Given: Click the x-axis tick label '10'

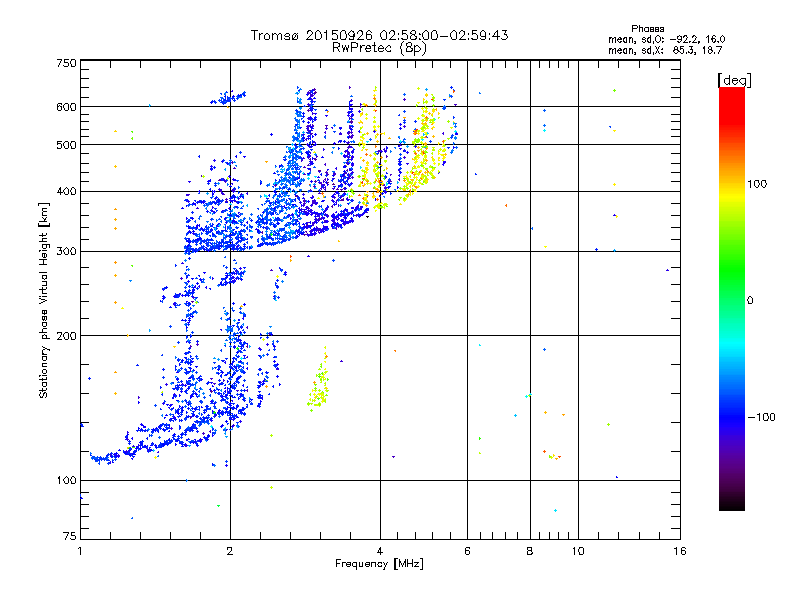Looking at the screenshot, I should tap(578, 551).
